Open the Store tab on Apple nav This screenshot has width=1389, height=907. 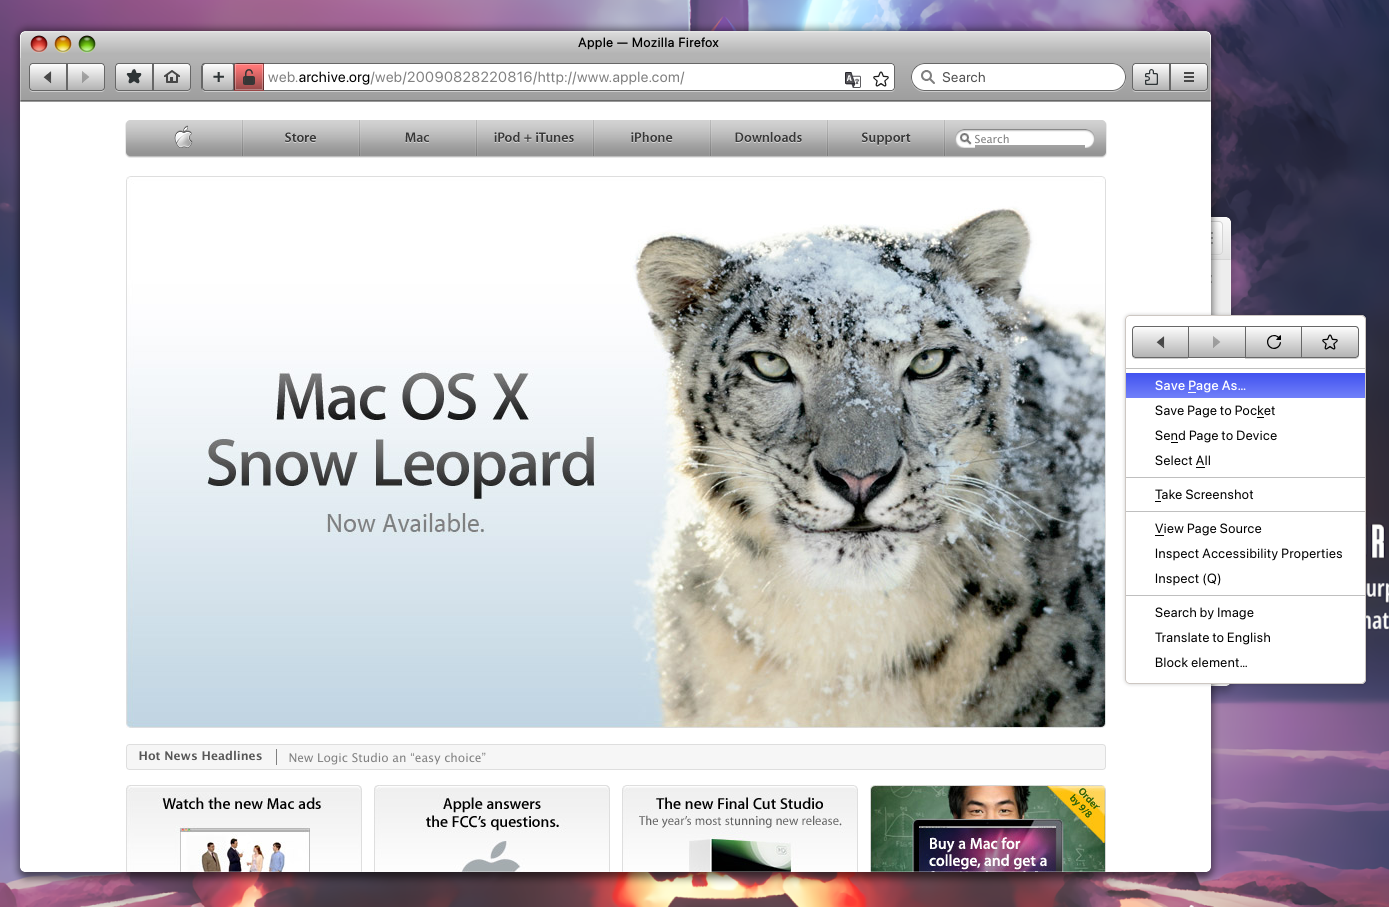tap(300, 138)
